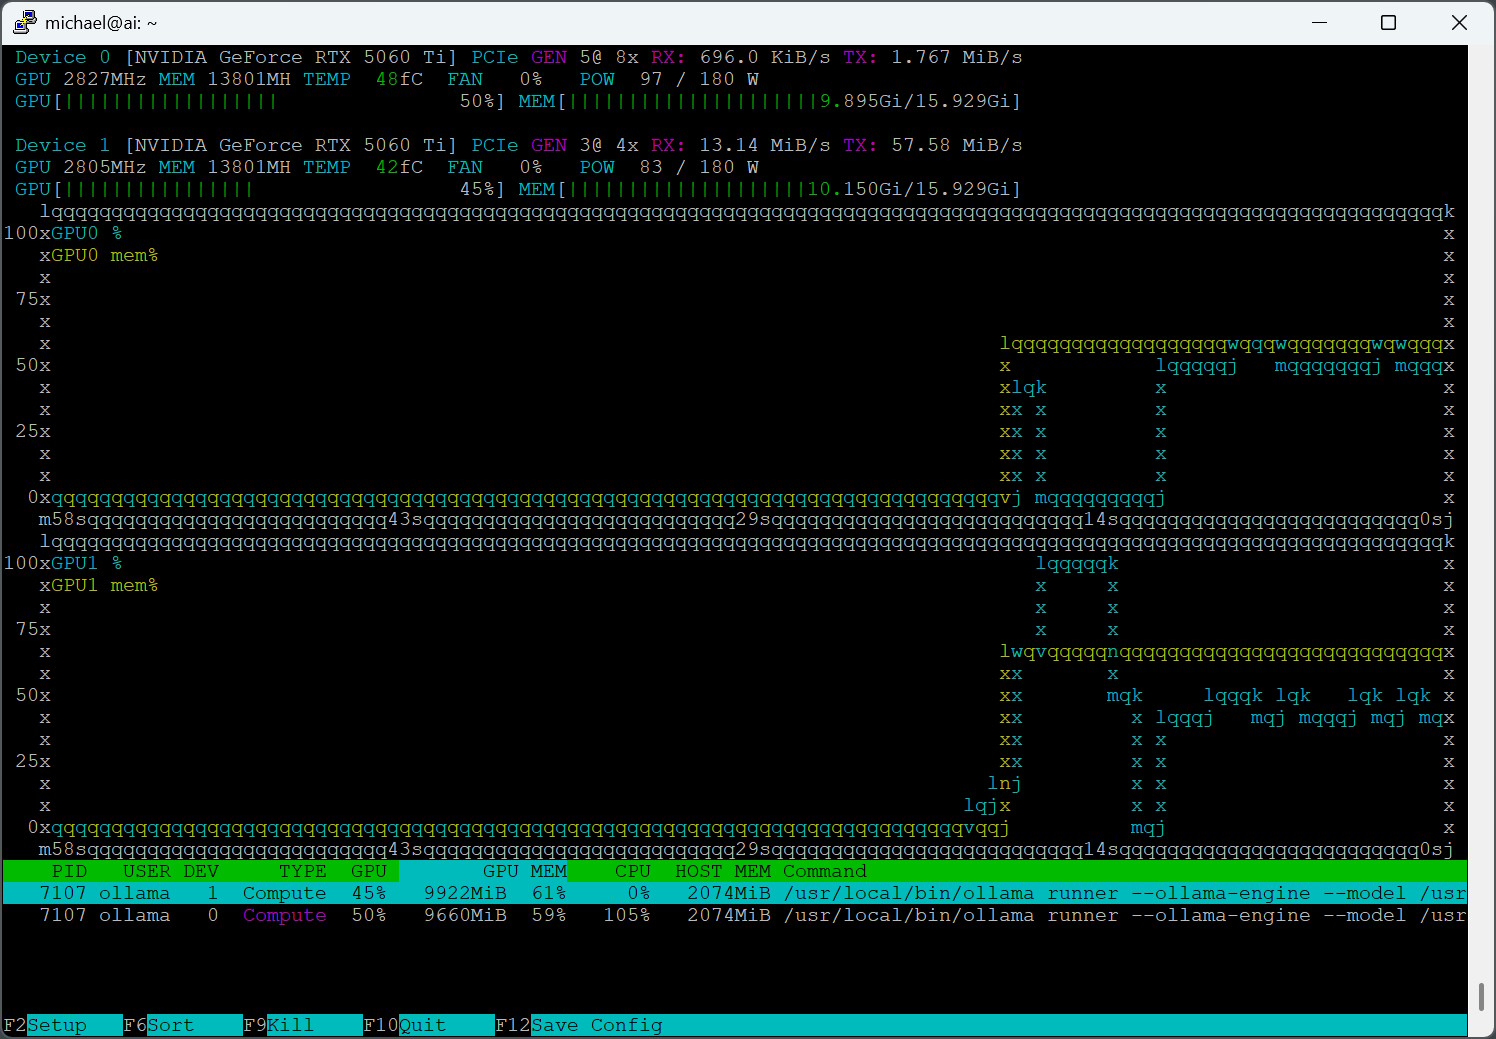
Task: Click the GPU1 % legend label in the chart
Action: pos(86,563)
